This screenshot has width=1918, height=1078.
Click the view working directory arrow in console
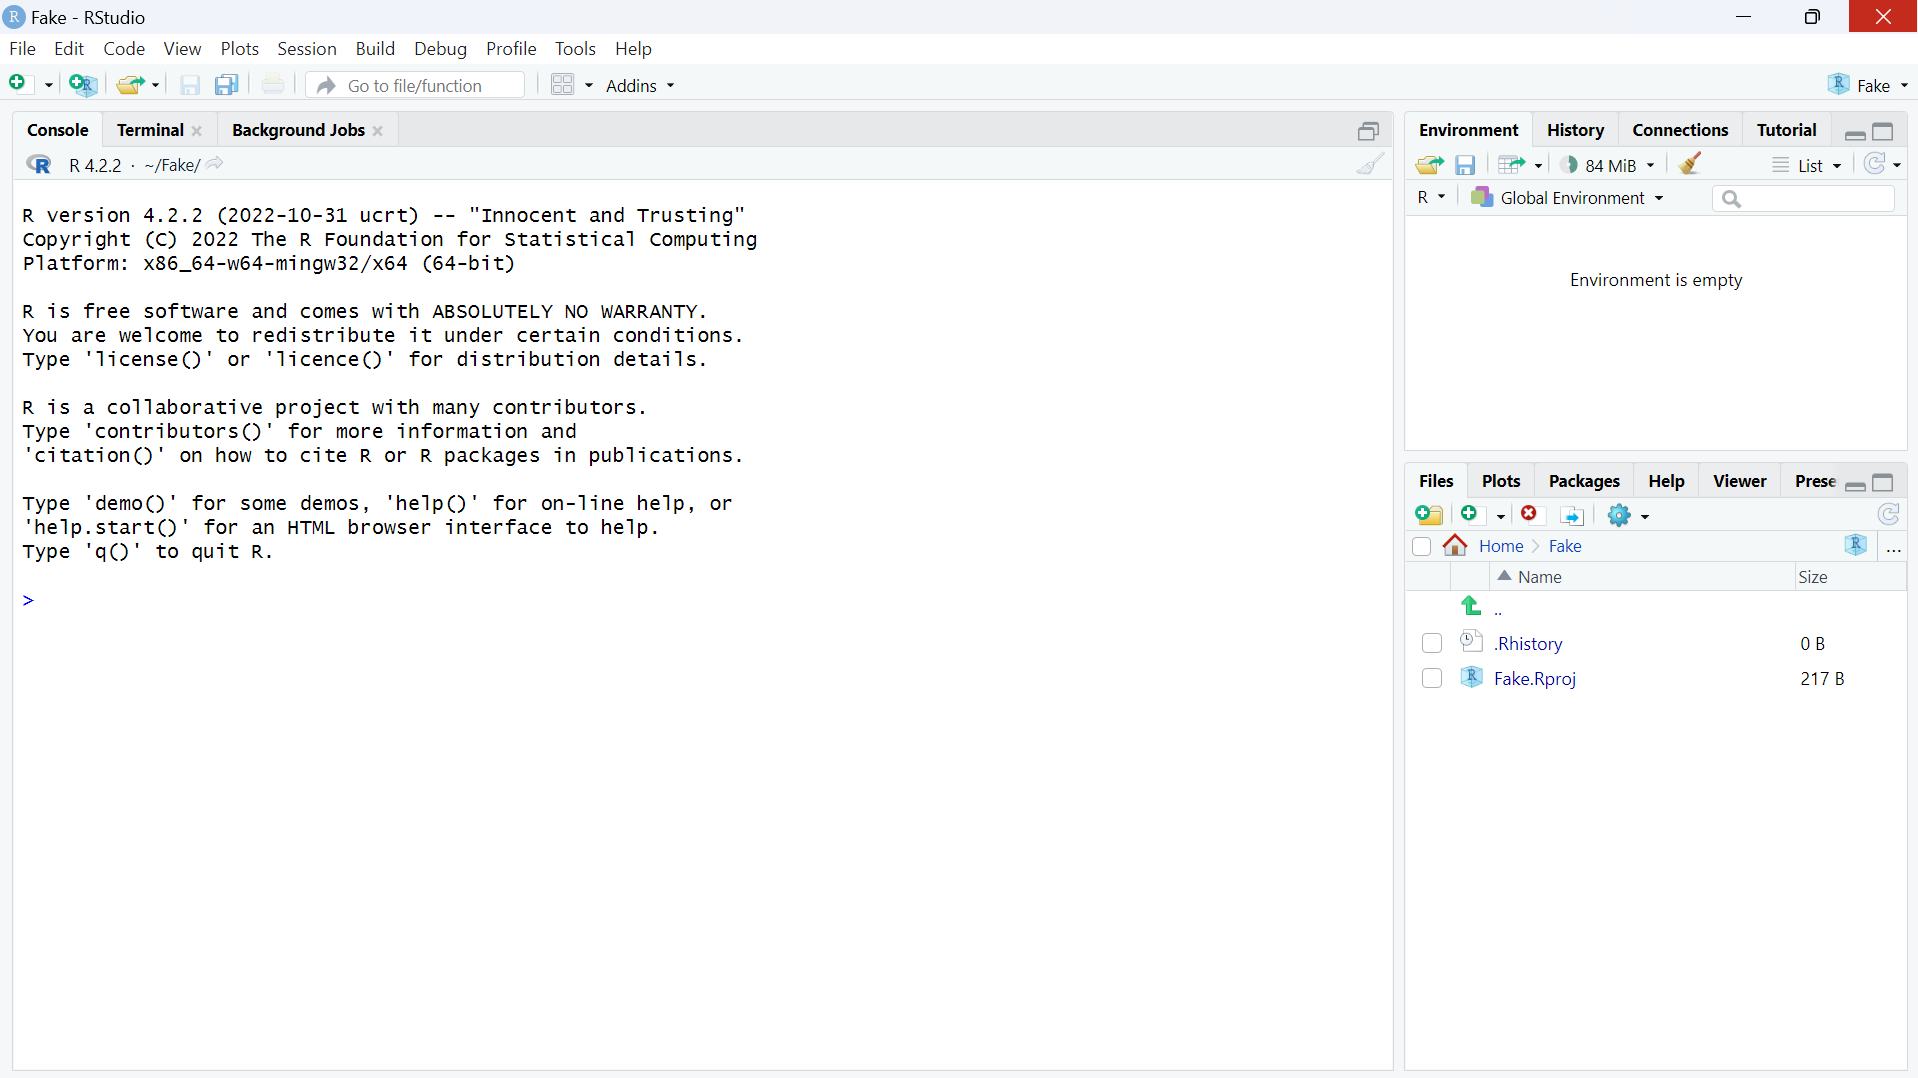coord(215,164)
